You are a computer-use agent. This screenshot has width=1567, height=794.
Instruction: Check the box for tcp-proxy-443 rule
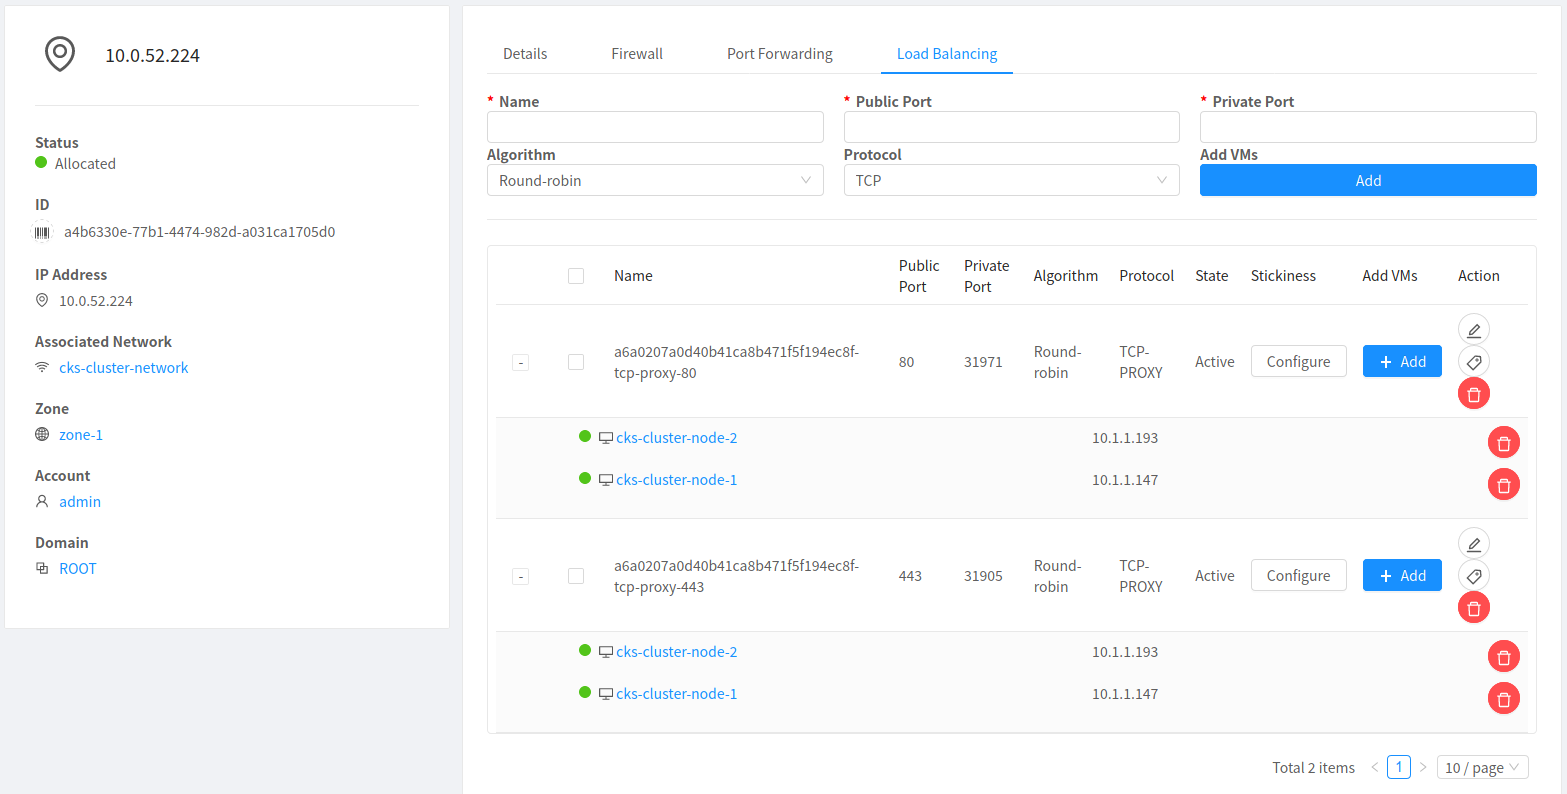[576, 576]
